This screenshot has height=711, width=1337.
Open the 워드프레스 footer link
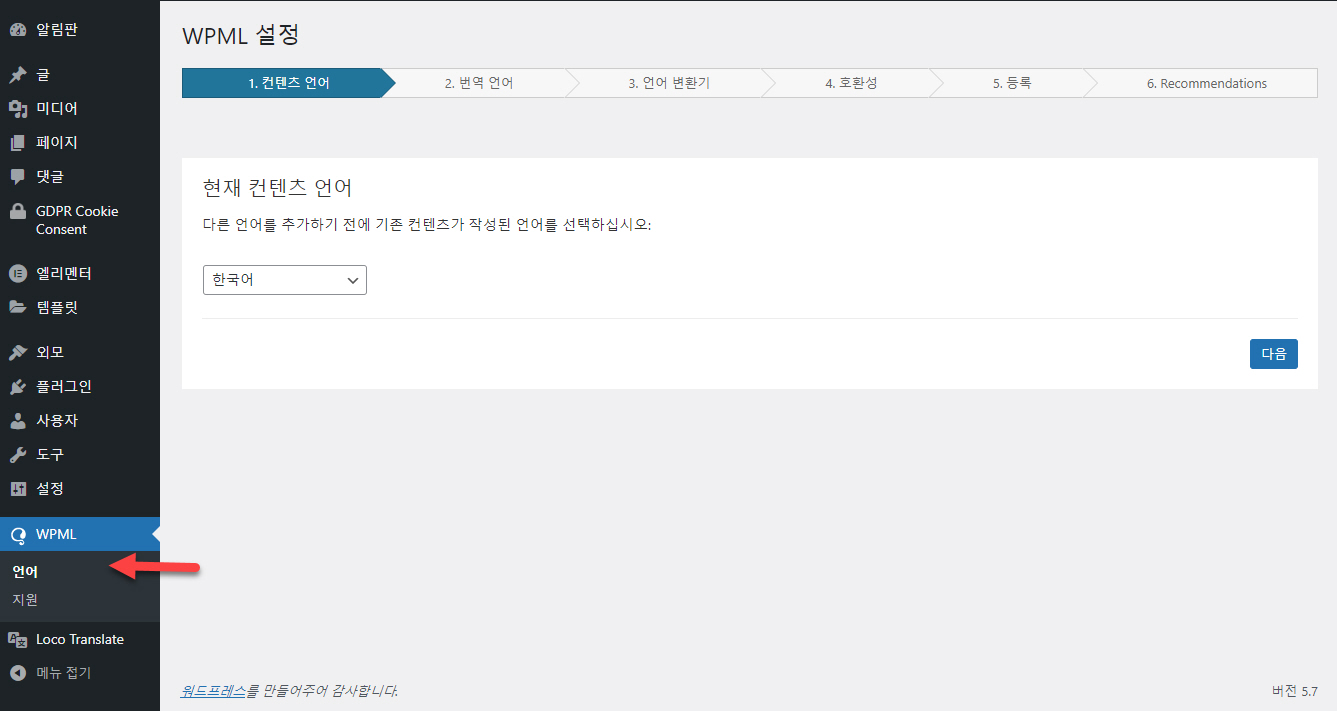tap(213, 691)
